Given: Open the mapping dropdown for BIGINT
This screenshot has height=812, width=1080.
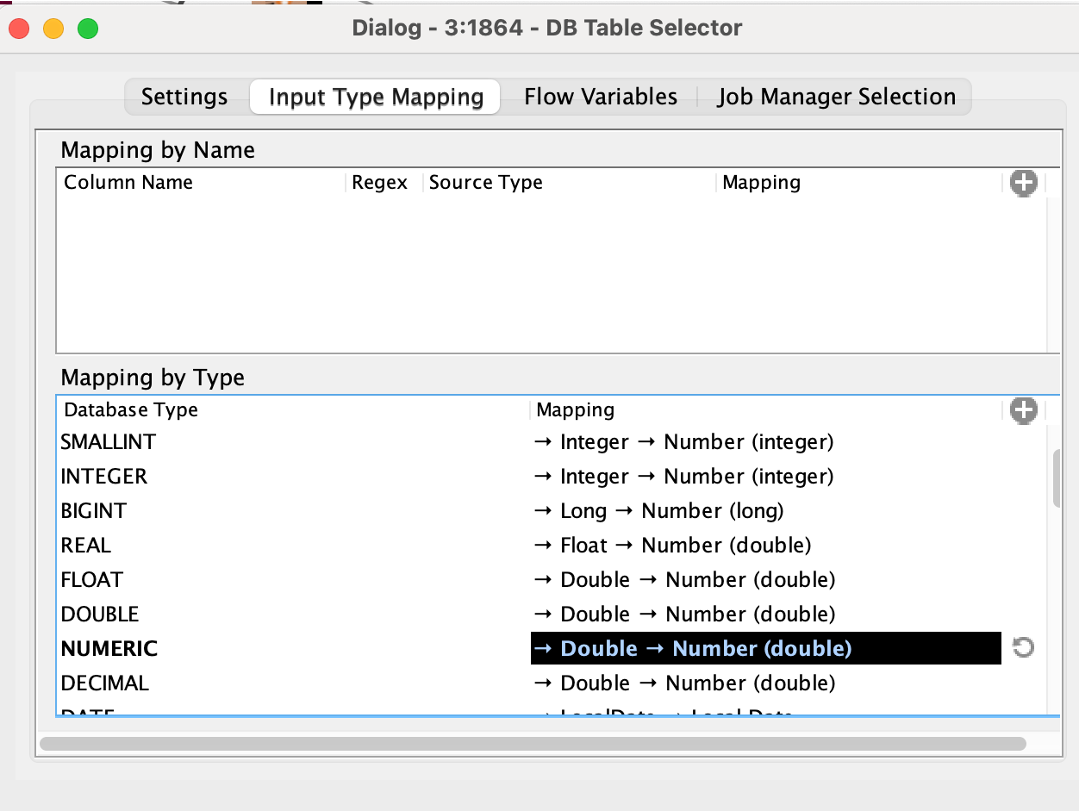Looking at the screenshot, I should tap(688, 510).
